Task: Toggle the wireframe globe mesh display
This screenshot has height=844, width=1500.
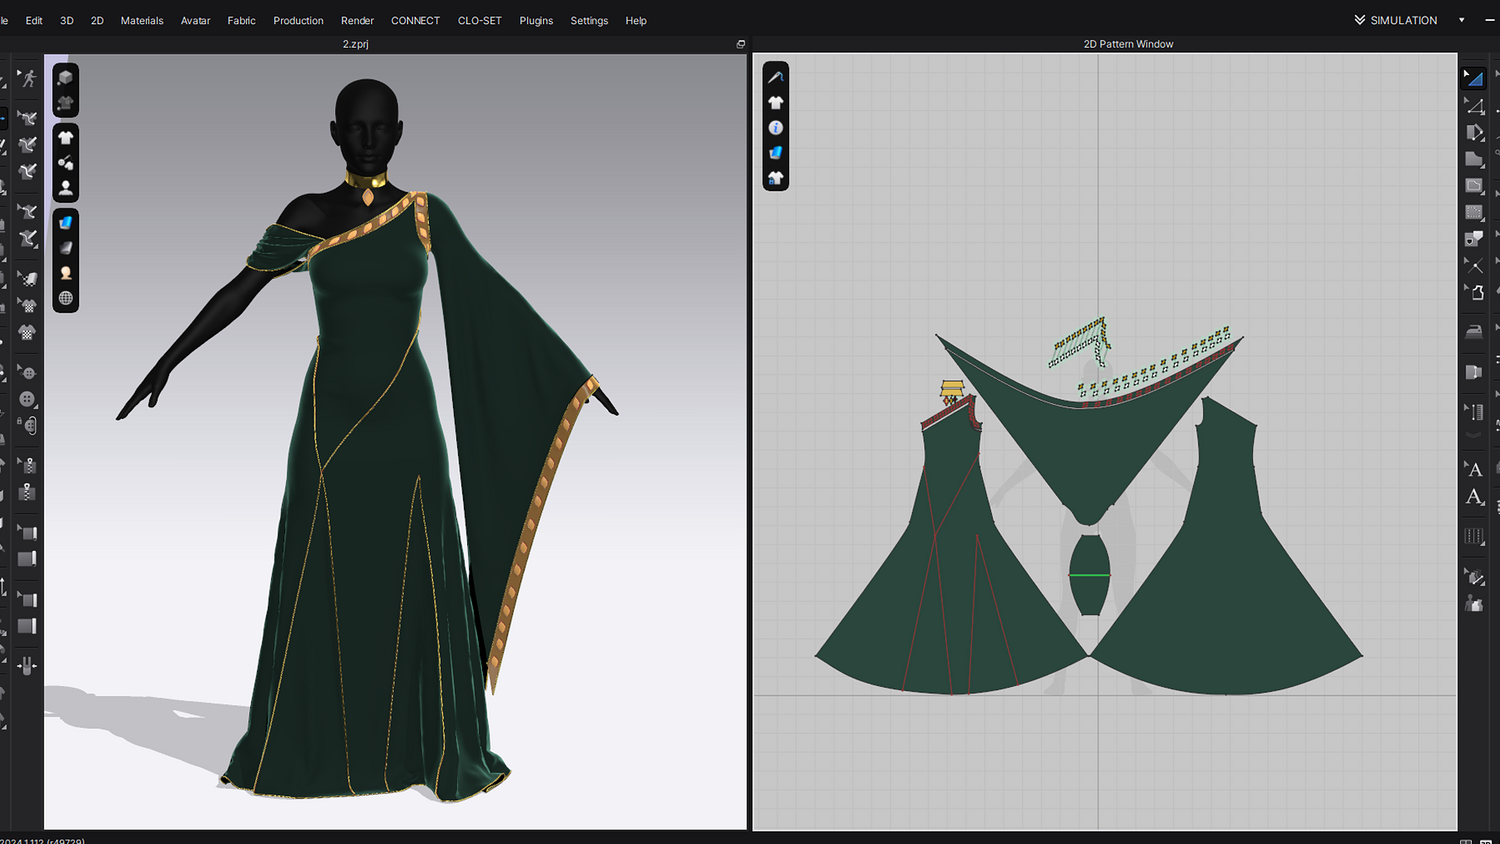Action: click(66, 298)
